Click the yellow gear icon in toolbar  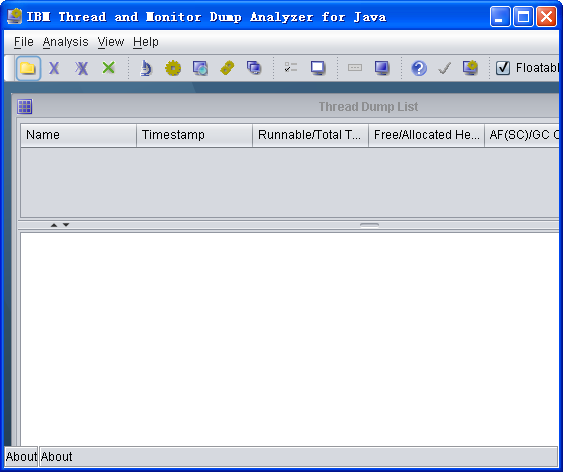click(173, 68)
